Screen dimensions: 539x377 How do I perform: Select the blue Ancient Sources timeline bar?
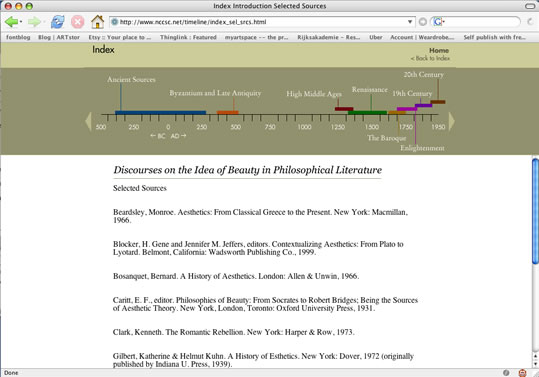coord(161,112)
